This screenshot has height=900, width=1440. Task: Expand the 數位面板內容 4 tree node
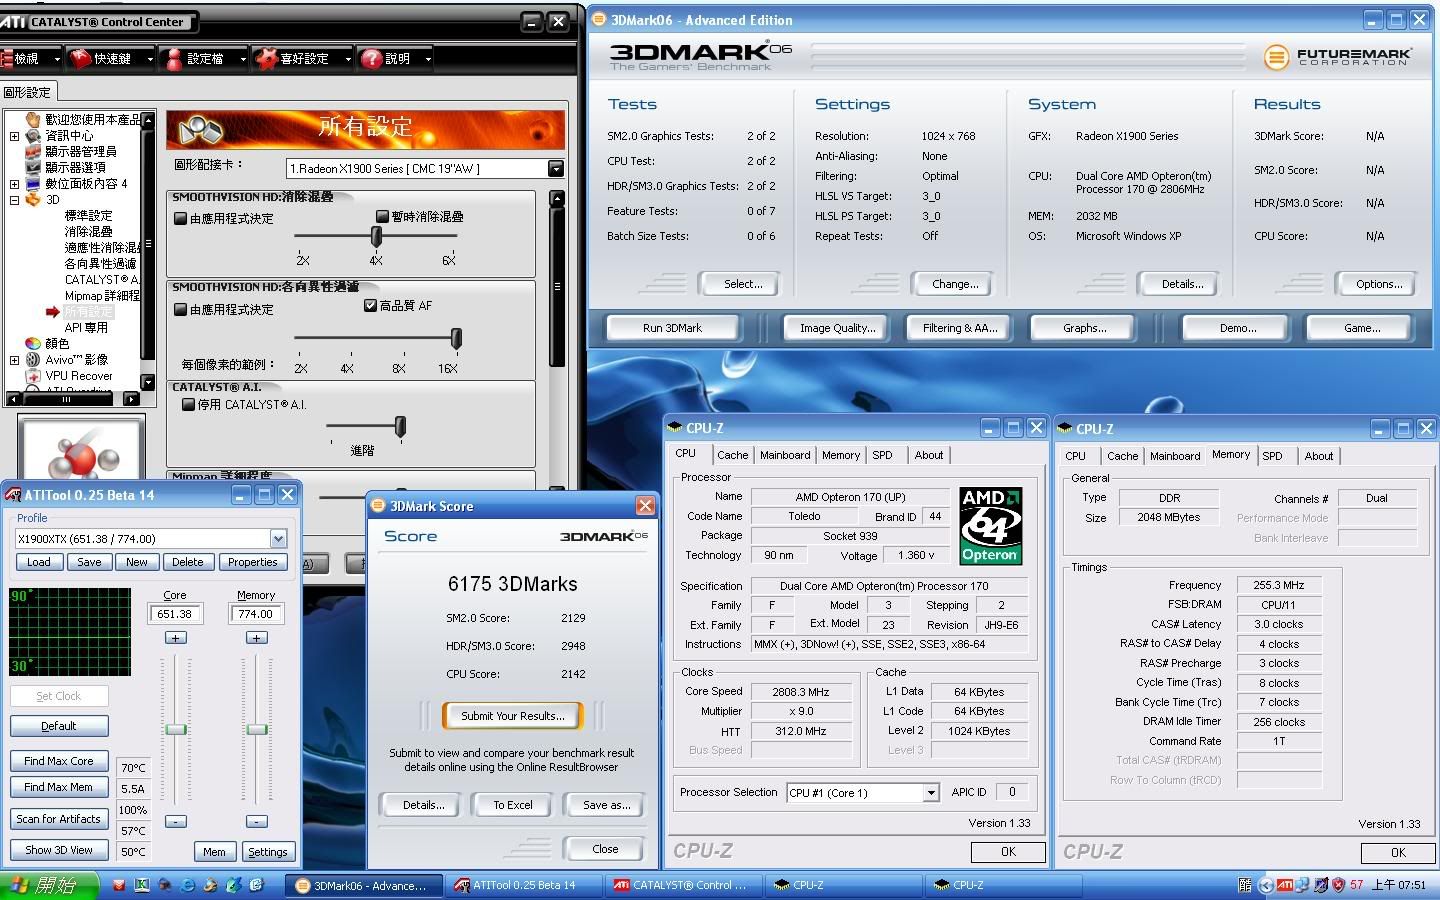(14, 183)
